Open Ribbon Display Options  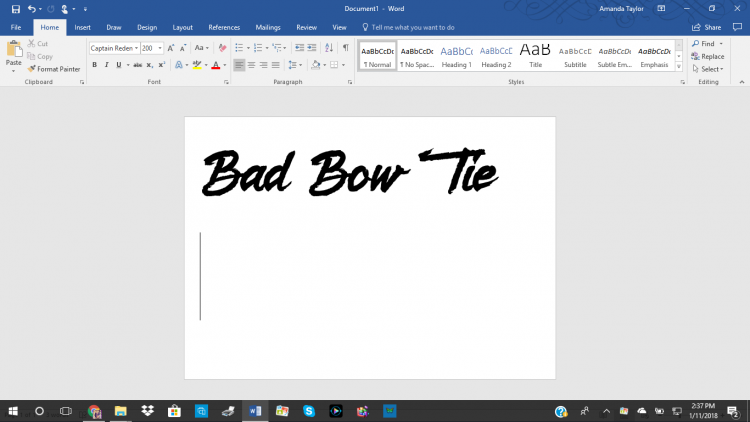pos(662,9)
